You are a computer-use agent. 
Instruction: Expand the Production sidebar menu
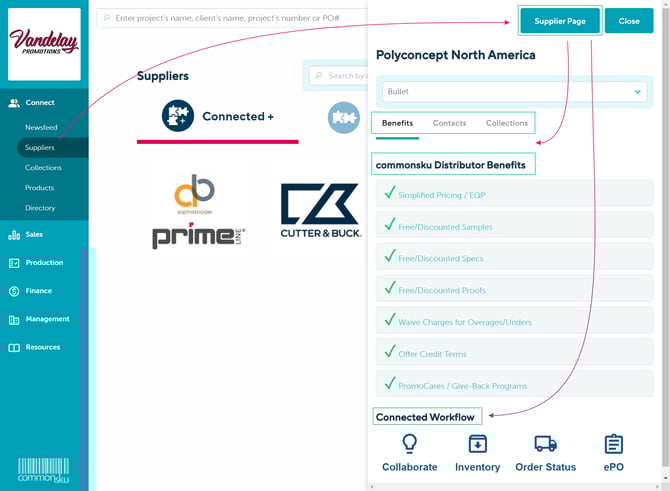pyautogui.click(x=44, y=263)
